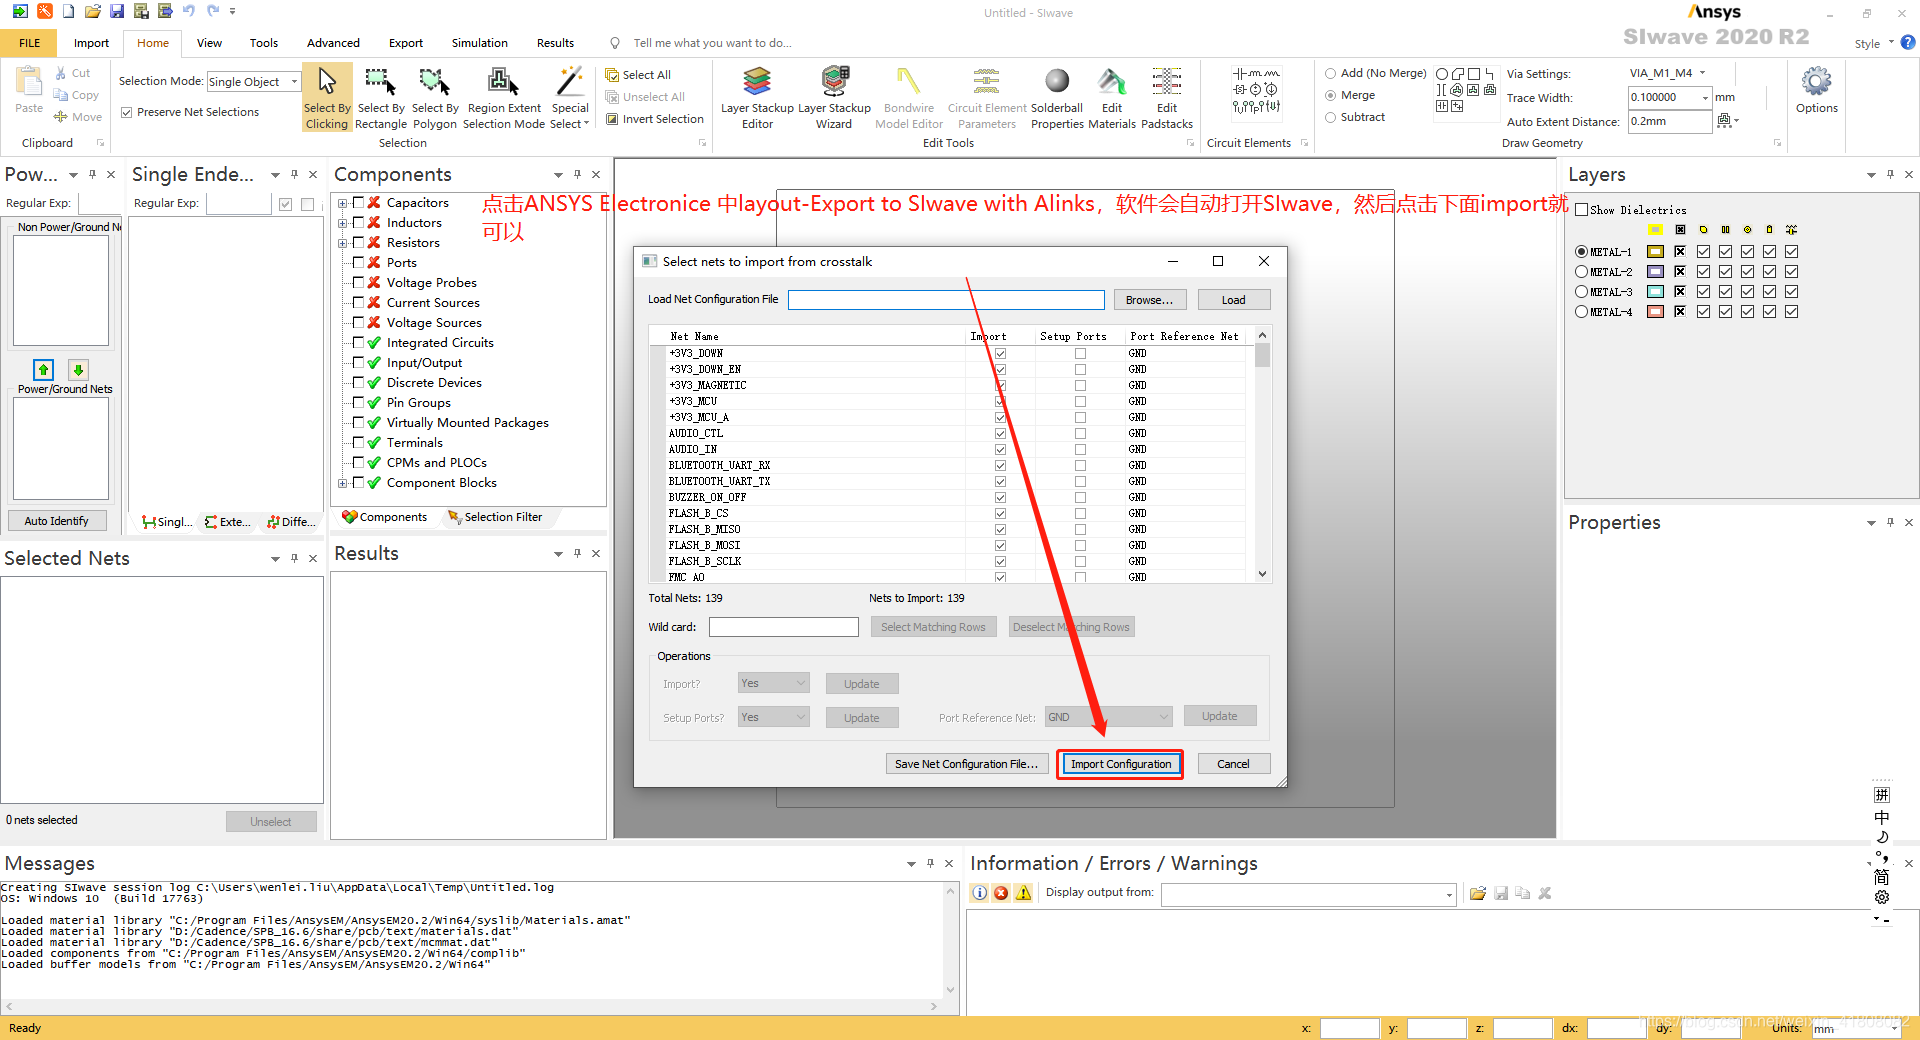Viewport: 1920px width, 1040px height.
Task: Click METAL-1 yellow color swatch
Action: 1655,252
